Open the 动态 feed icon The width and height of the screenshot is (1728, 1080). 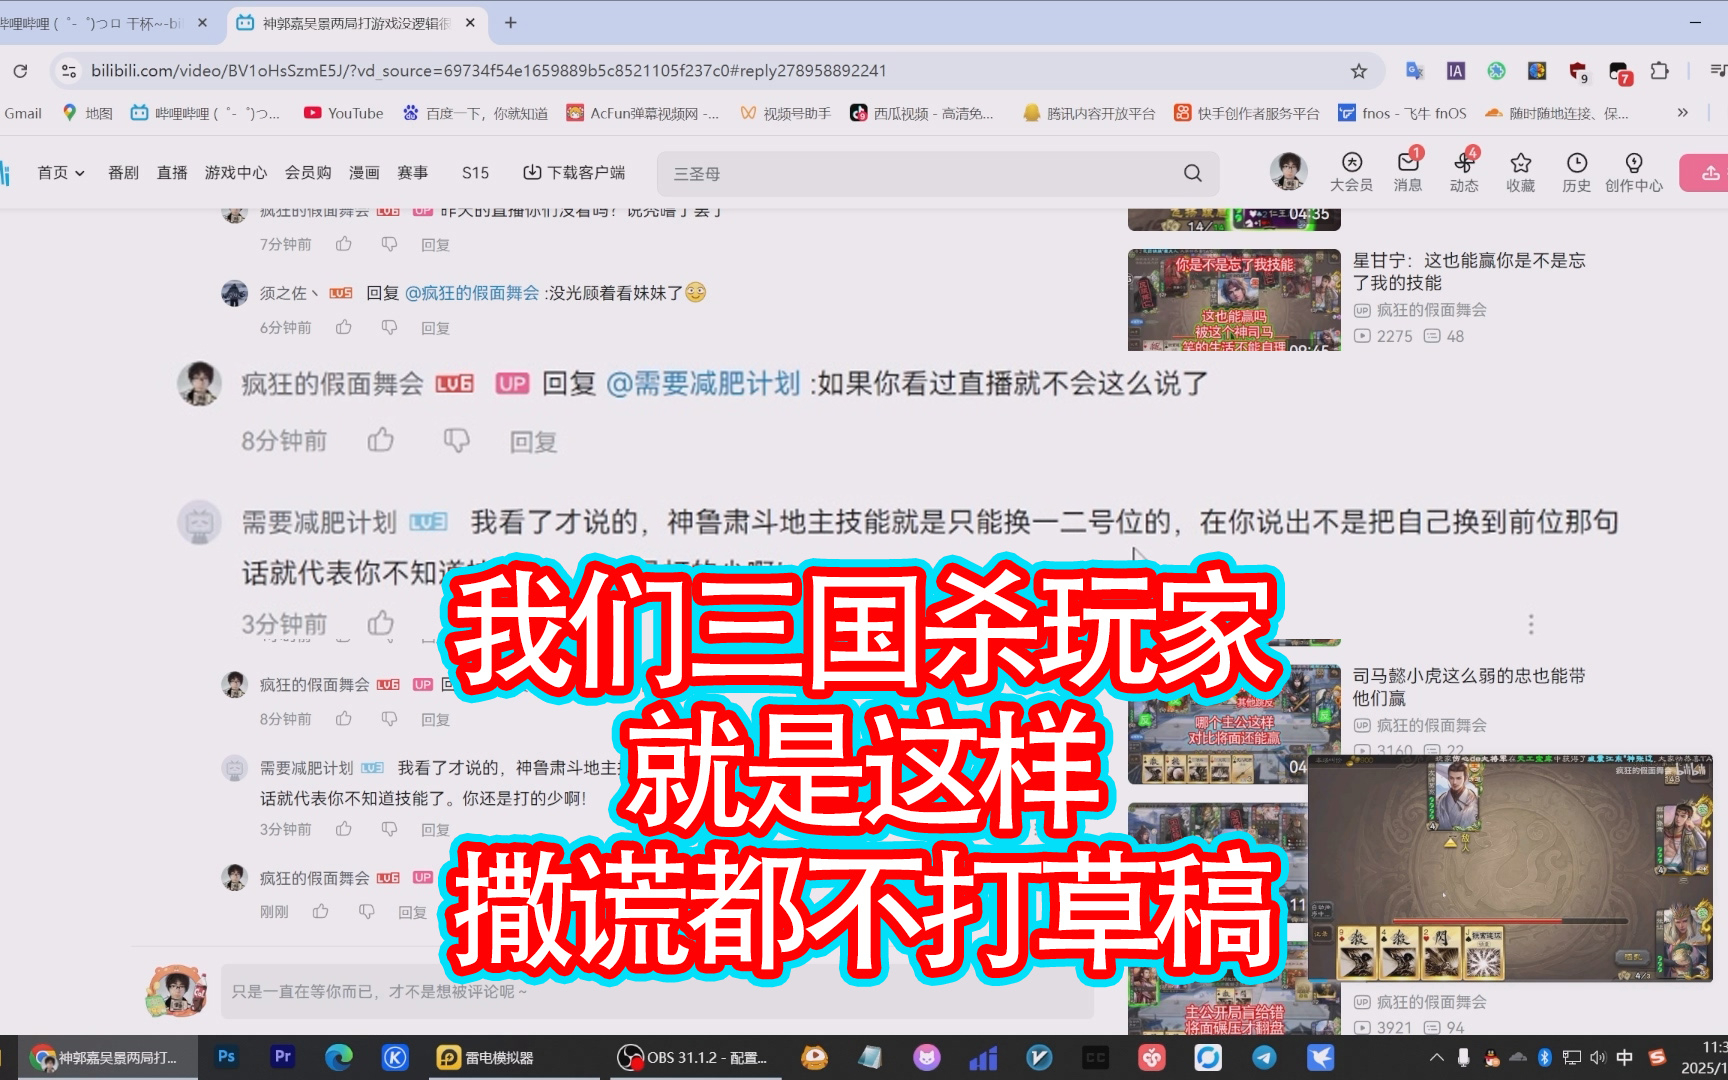1464,171
